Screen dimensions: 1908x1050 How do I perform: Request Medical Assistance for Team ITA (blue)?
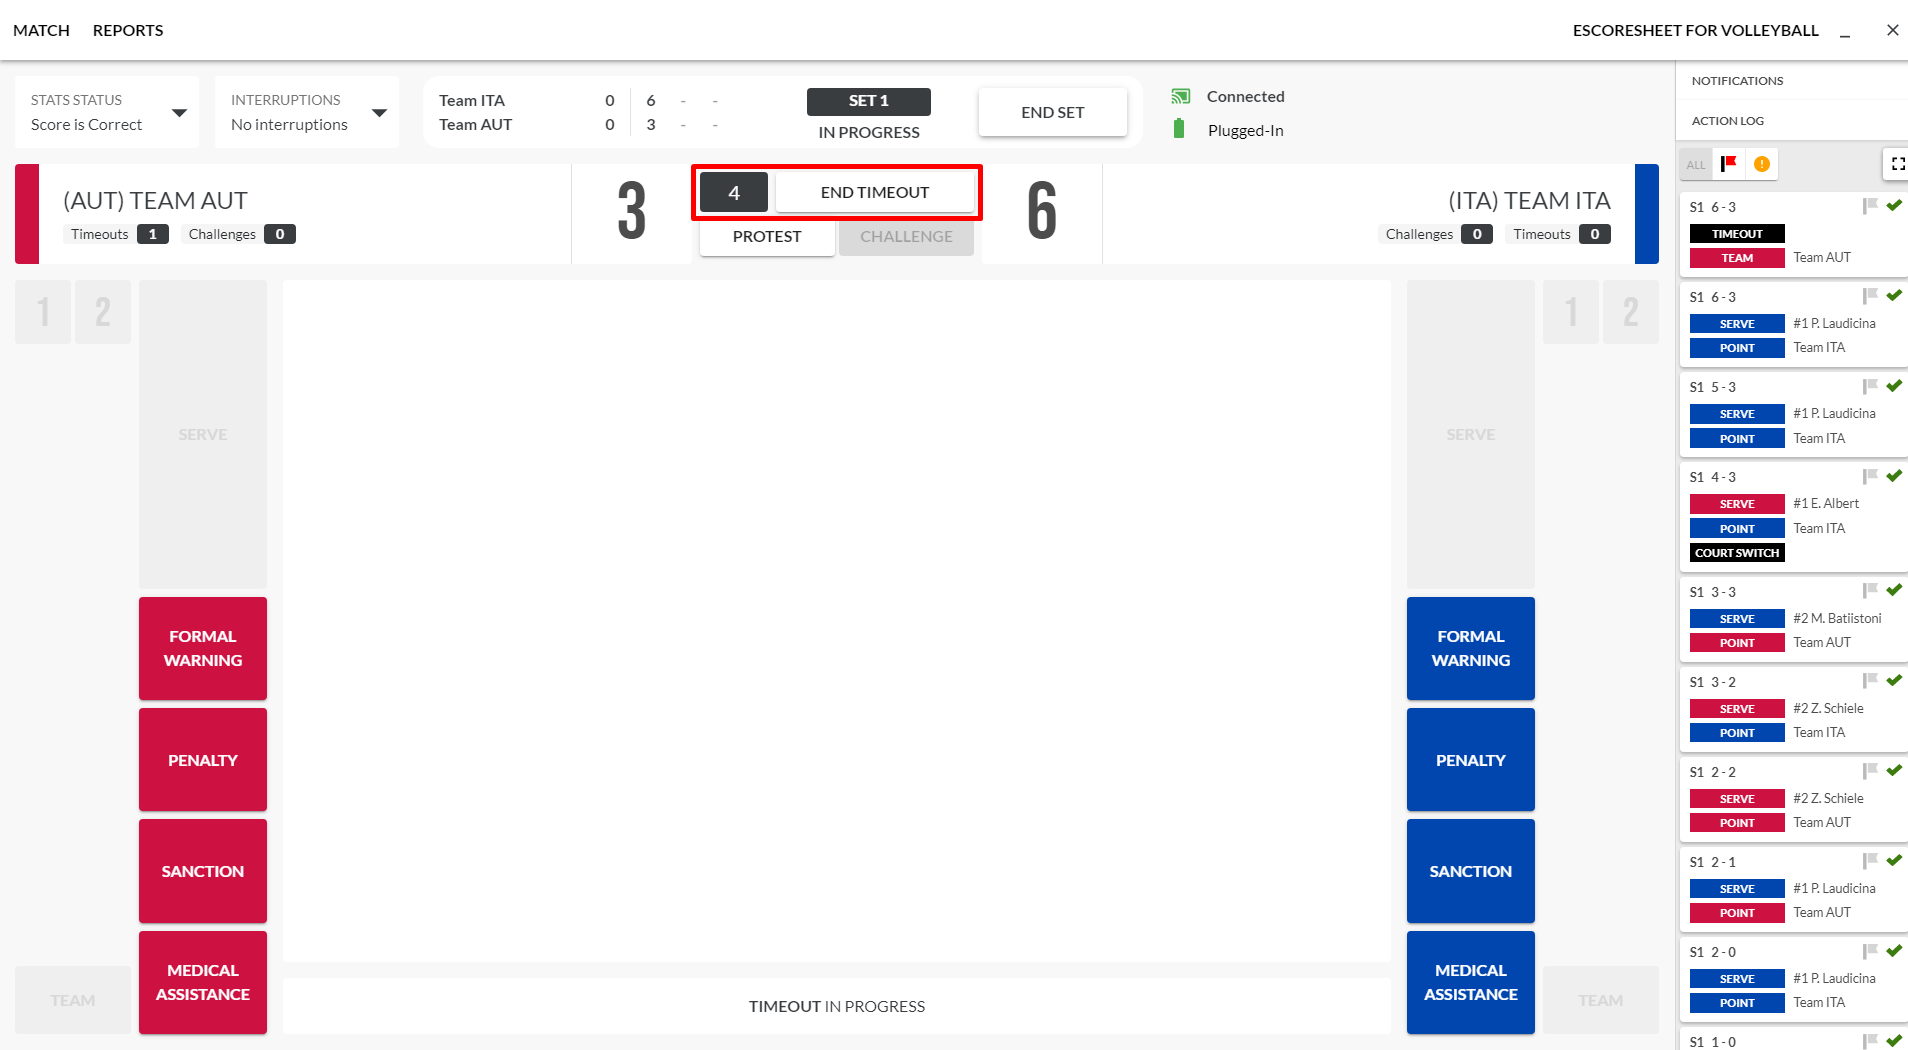(1471, 982)
